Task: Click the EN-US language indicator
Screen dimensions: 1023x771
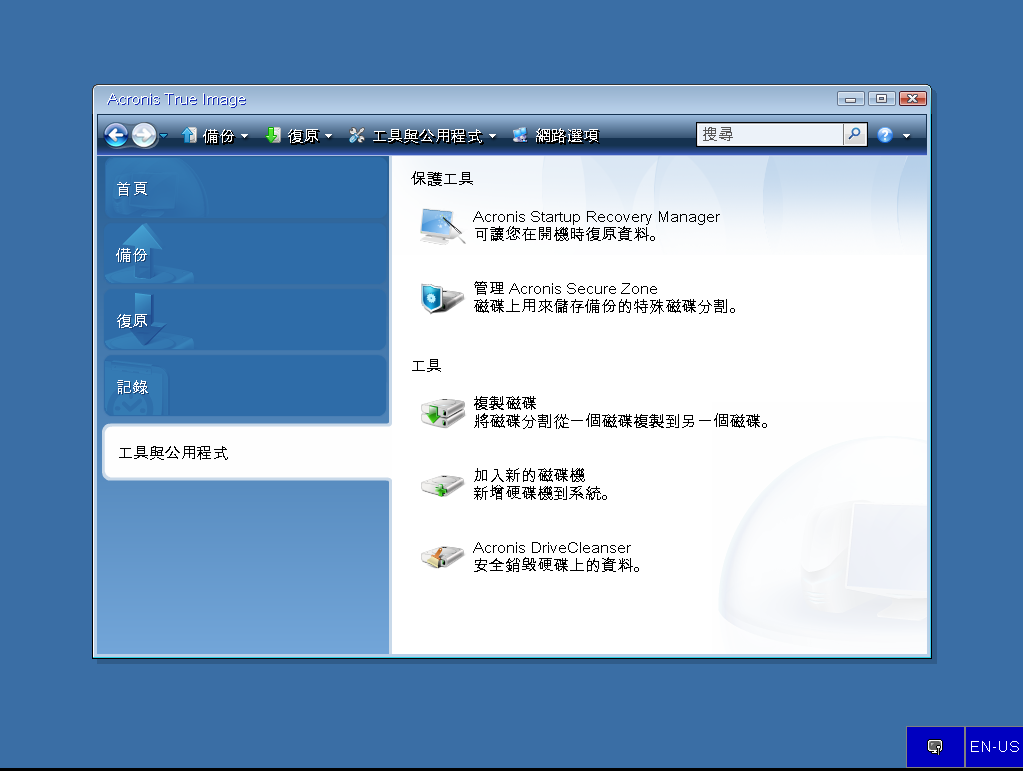Action: pyautogui.click(x=994, y=747)
